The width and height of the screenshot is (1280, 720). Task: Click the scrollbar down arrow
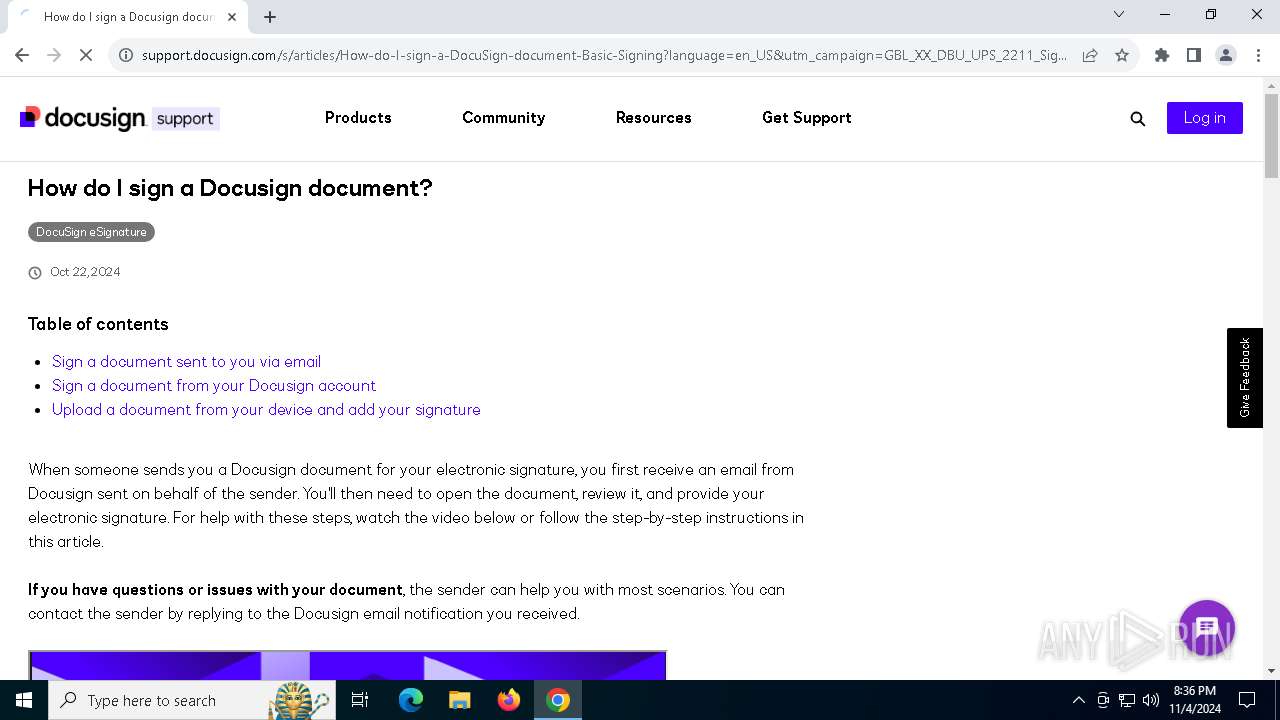(1271, 671)
